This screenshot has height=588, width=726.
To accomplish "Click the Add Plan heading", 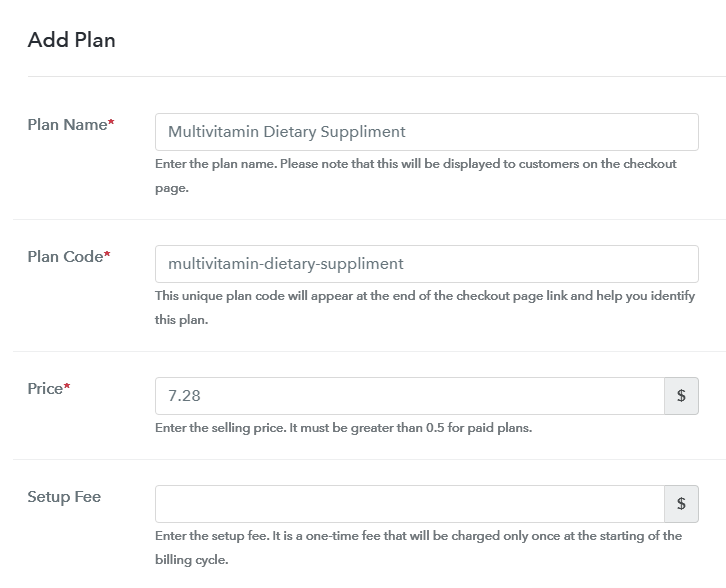I will pyautogui.click(x=71, y=40).
